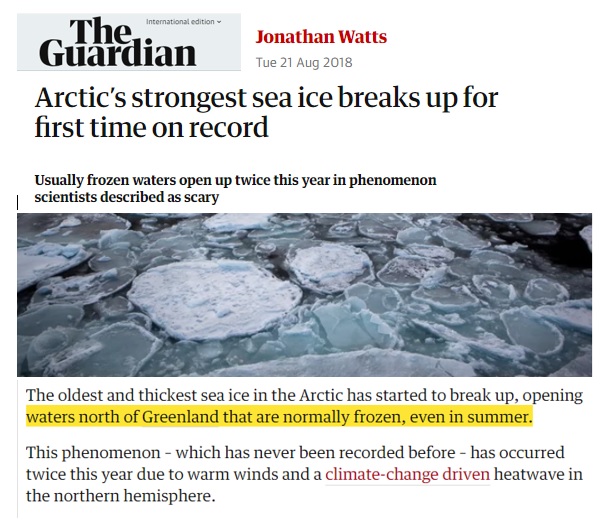613x520 pixels.
Task: Open the International edition dropdown
Action: [183, 22]
